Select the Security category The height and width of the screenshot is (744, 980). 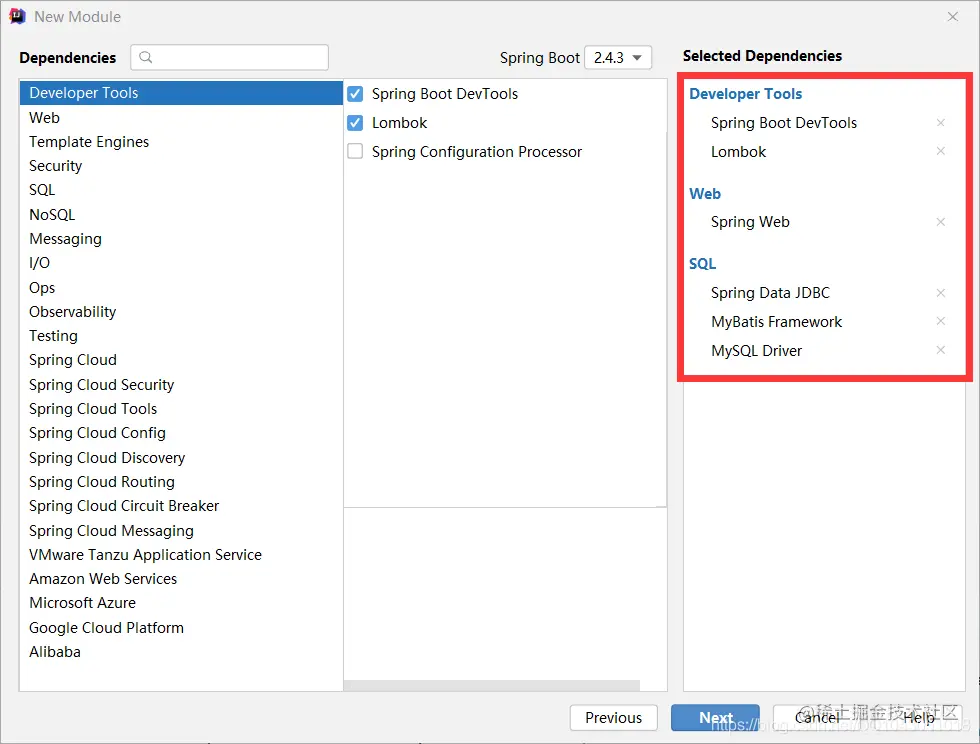pyautogui.click(x=181, y=166)
